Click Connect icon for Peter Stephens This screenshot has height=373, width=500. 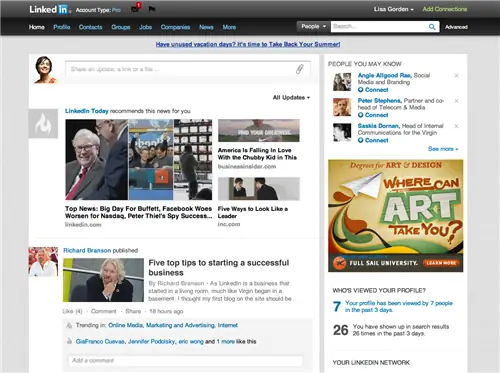(360, 115)
